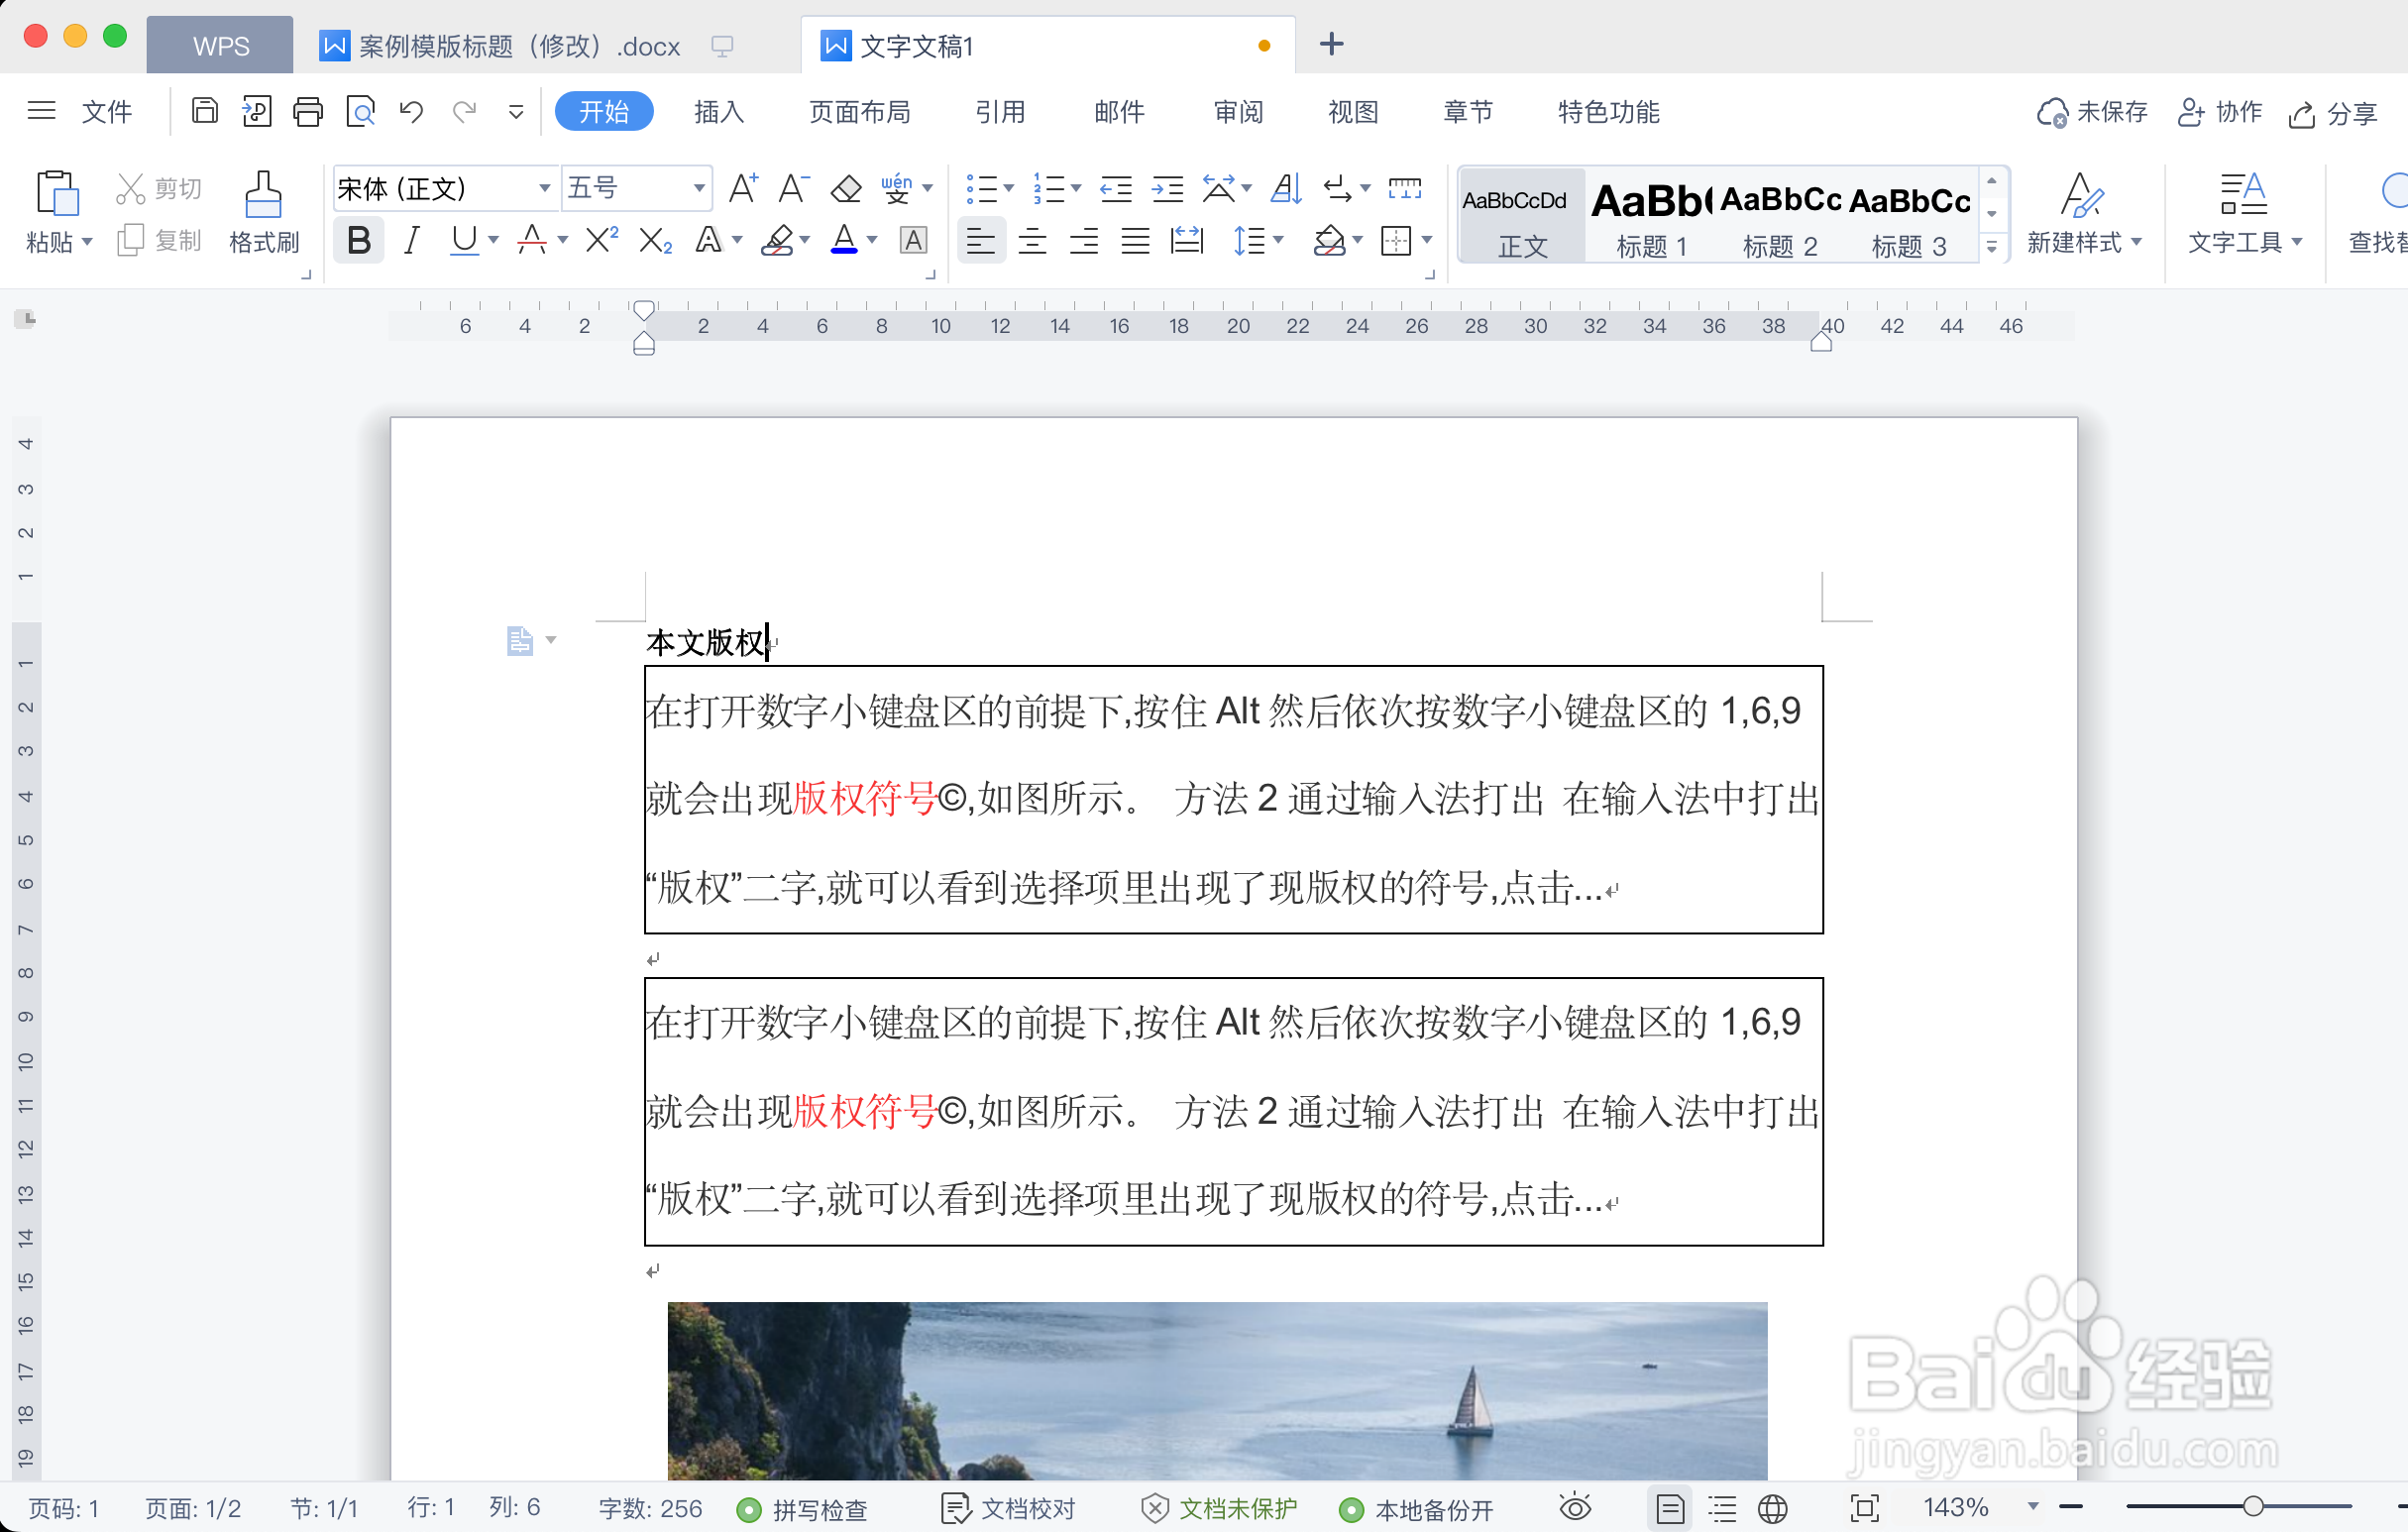Switch to the 审阅 ribbon tab
Screen dimensions: 2408x1532
[x=1237, y=111]
